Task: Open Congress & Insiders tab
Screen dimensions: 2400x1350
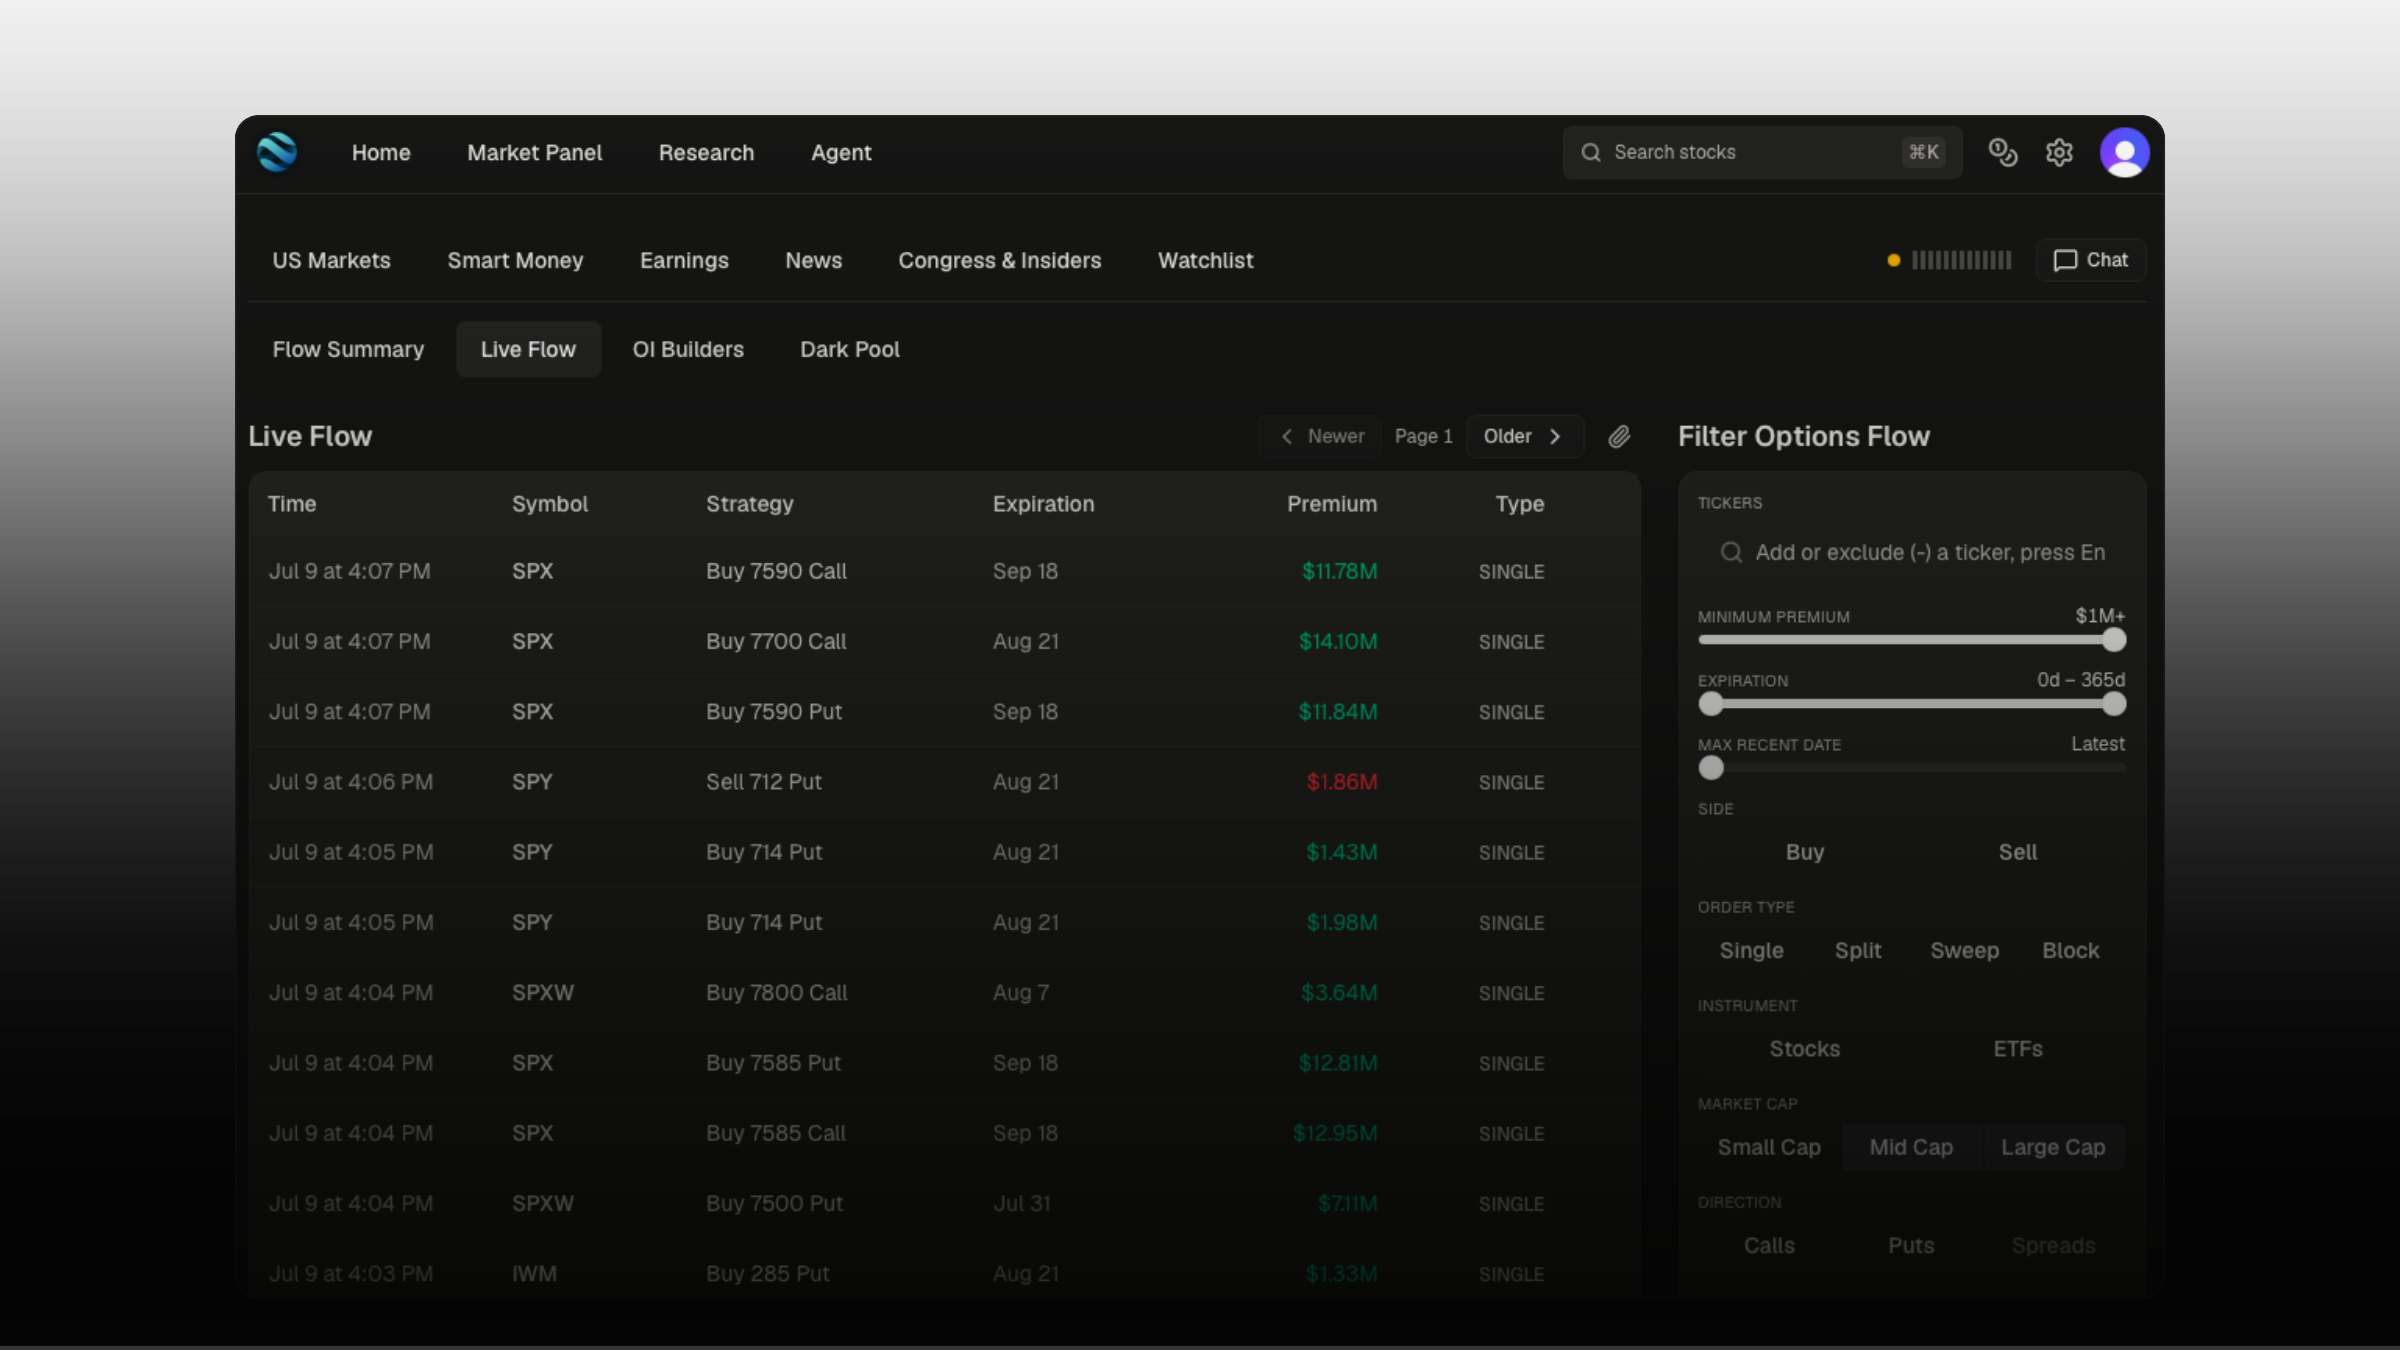Action: (999, 260)
